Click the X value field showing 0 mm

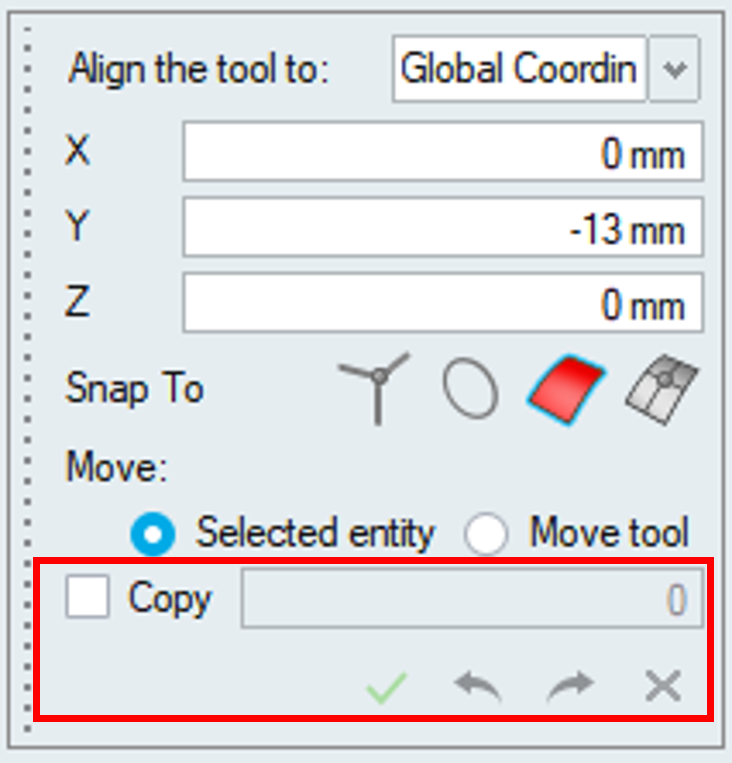coord(442,154)
